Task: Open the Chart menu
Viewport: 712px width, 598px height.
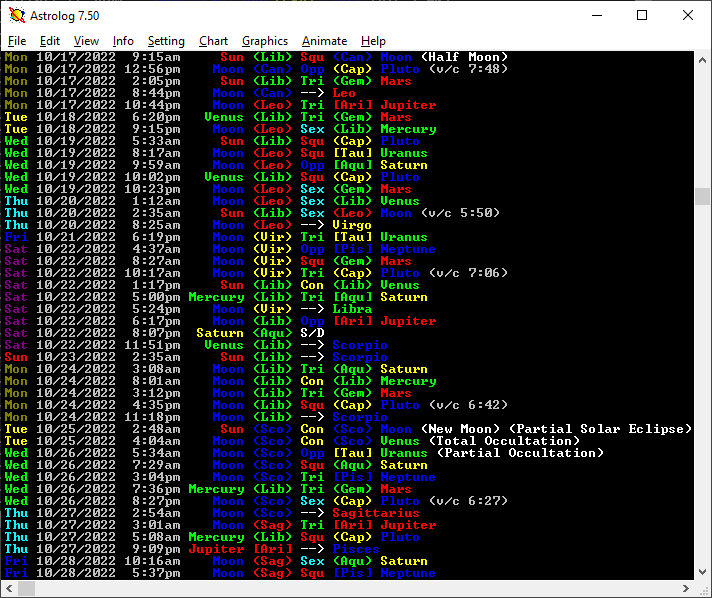Action: point(213,41)
